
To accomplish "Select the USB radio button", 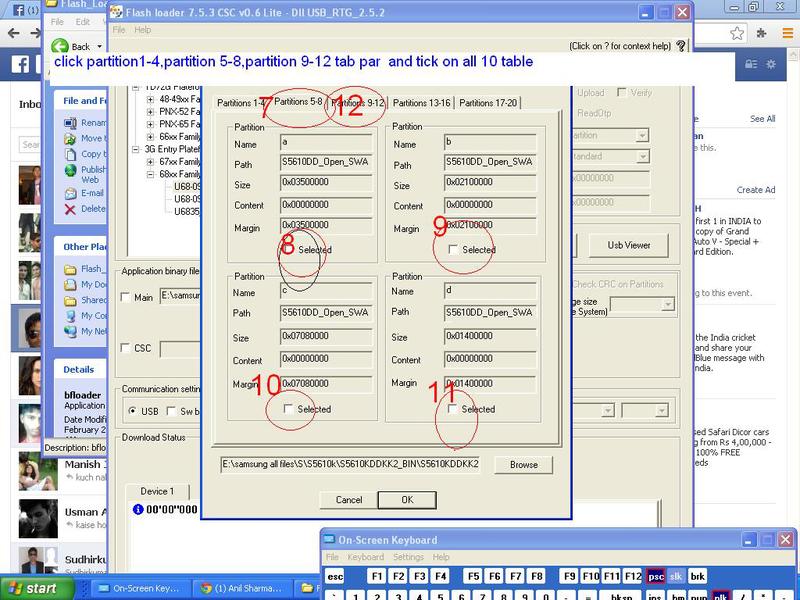I will coord(133,411).
